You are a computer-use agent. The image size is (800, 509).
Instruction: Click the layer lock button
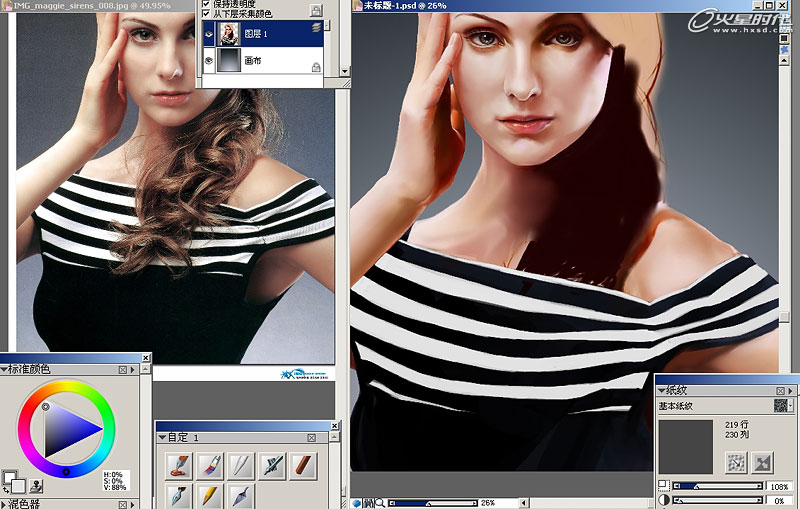(x=316, y=10)
